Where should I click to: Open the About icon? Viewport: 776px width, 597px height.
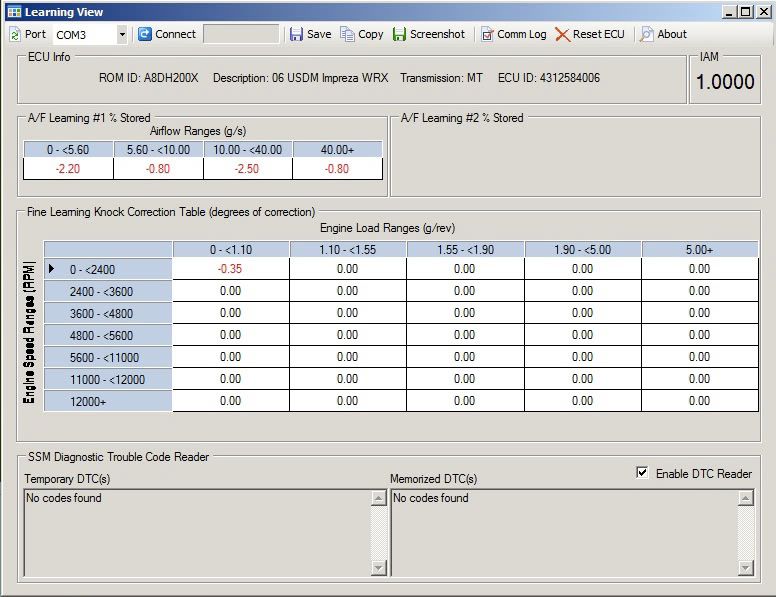(647, 34)
